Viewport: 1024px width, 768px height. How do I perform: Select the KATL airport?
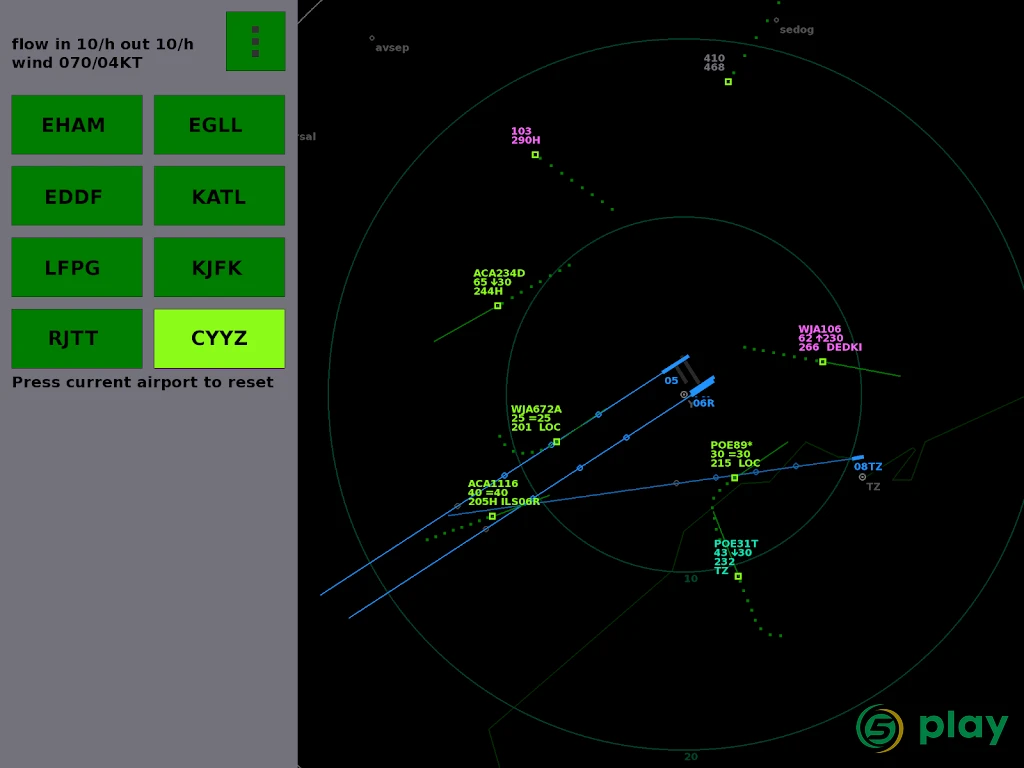219,196
